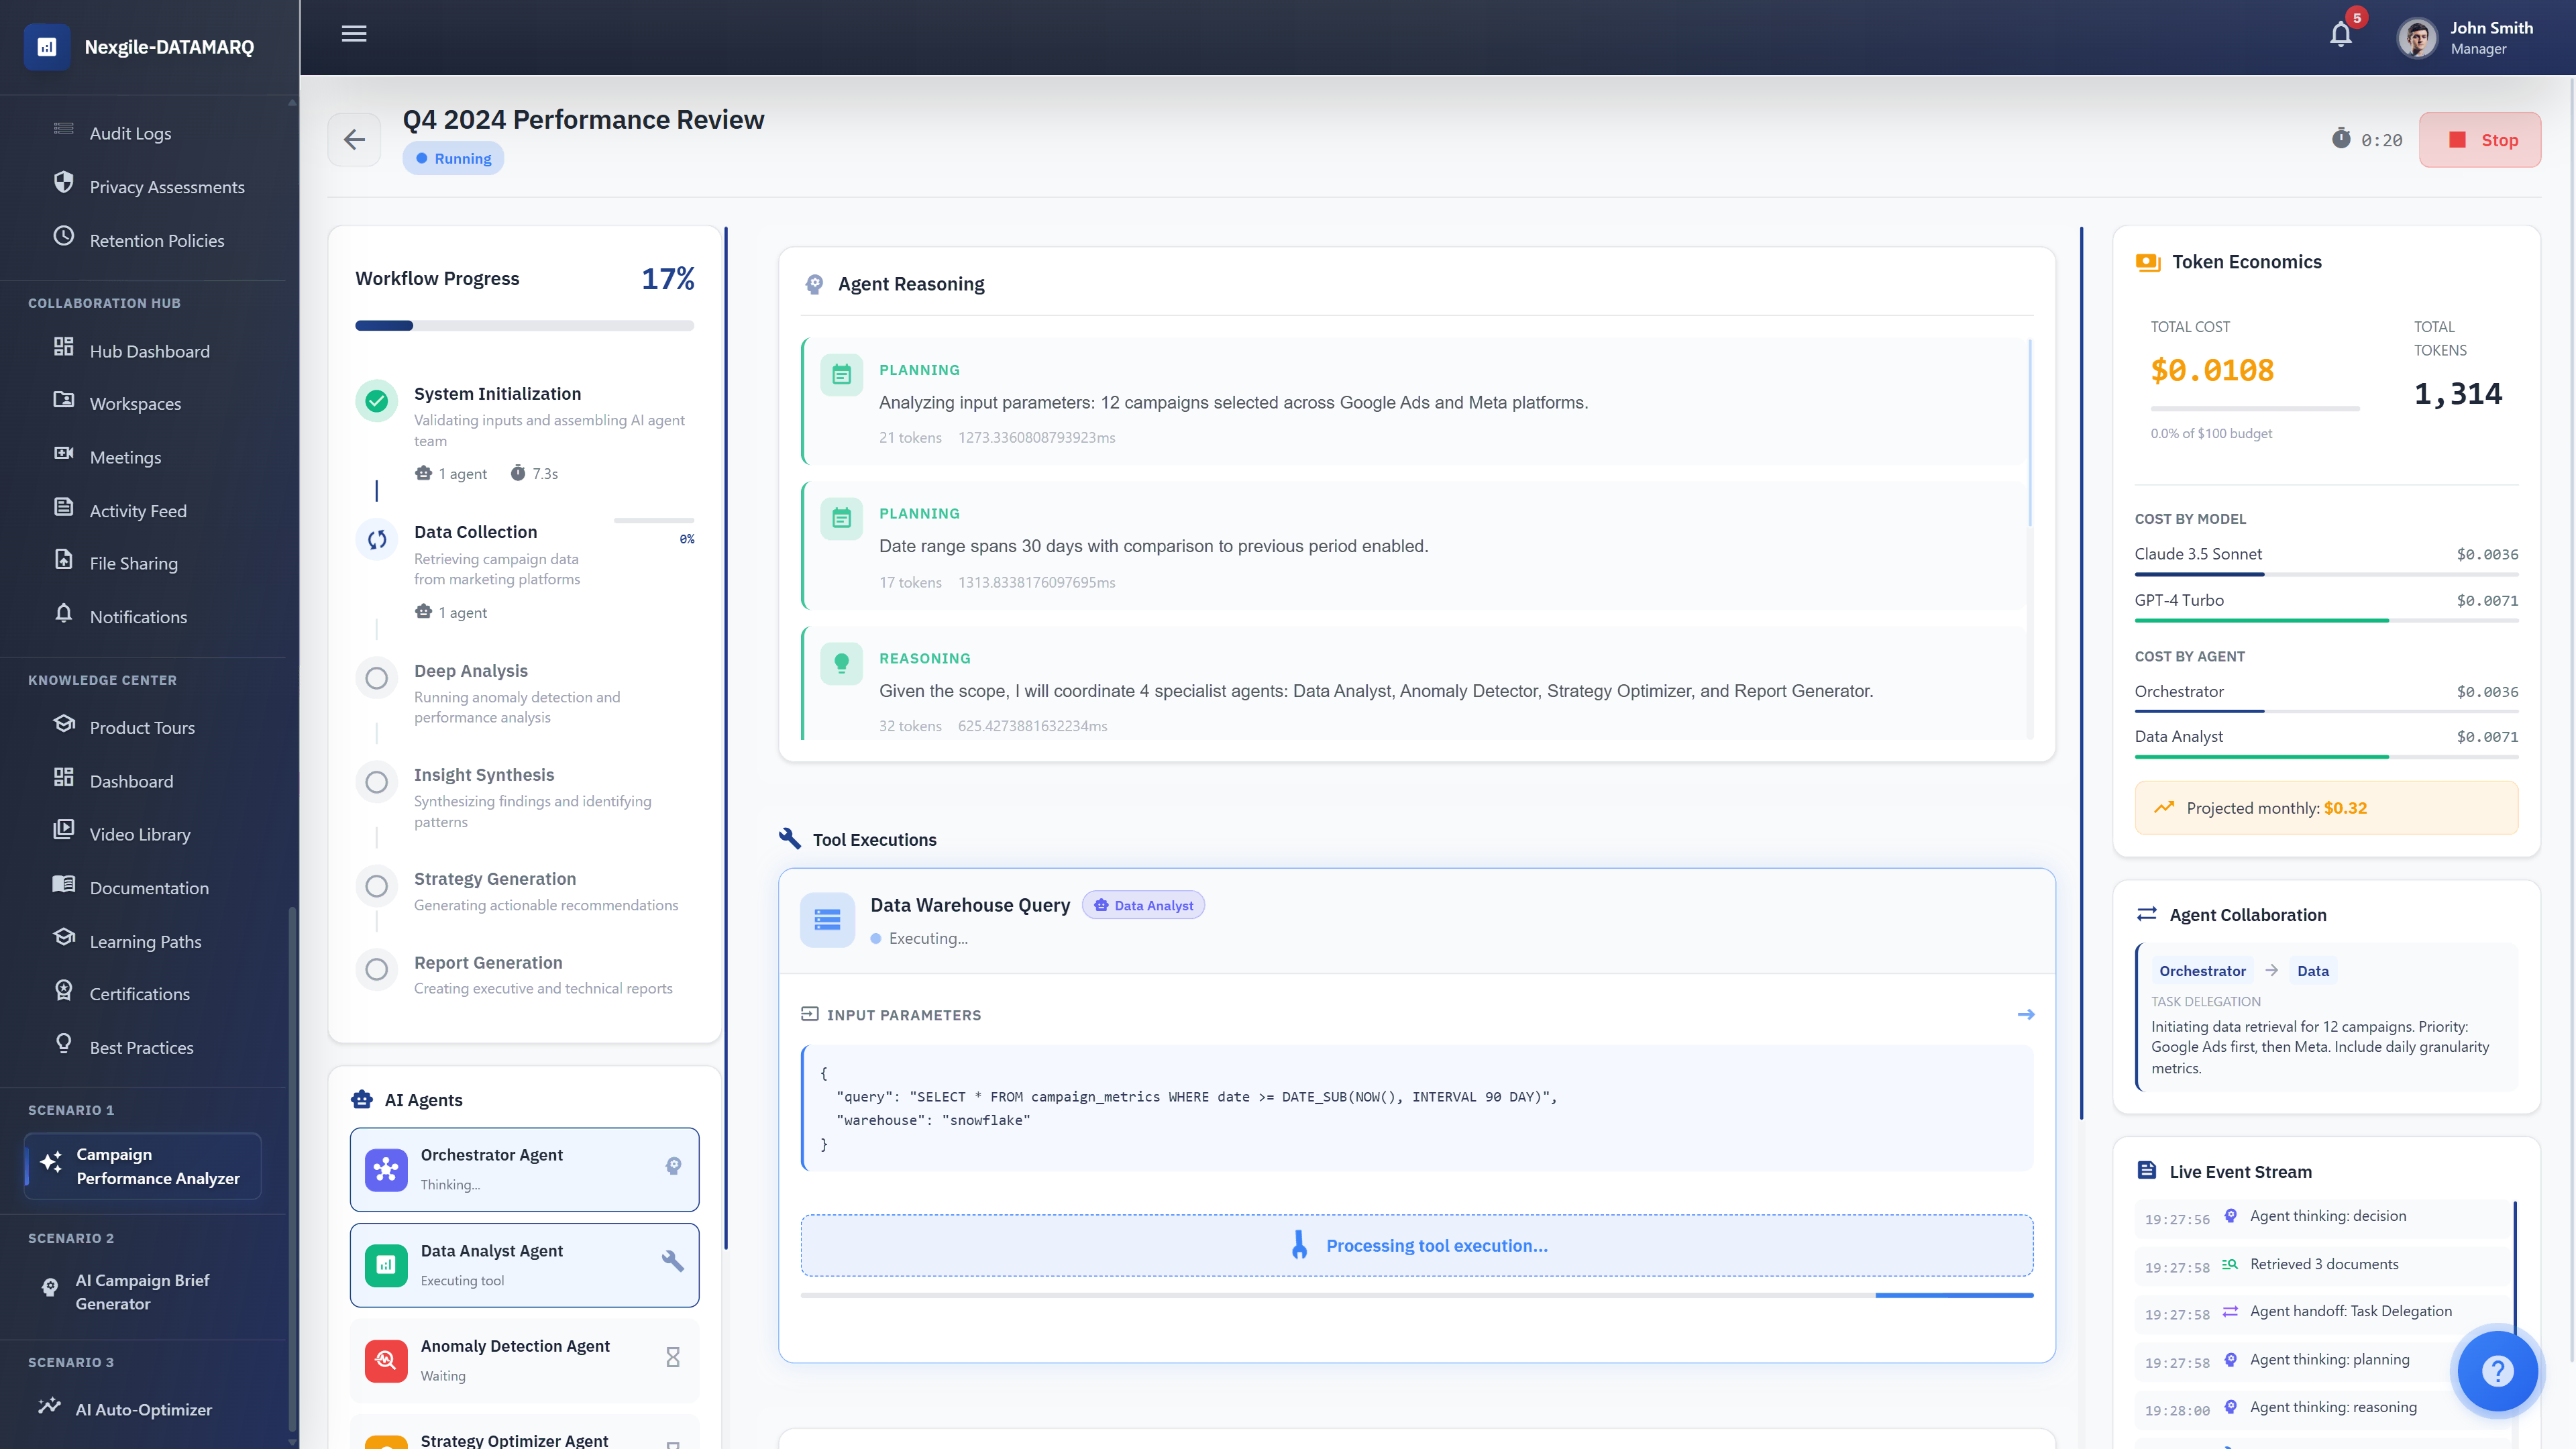This screenshot has height=1449, width=2576.
Task: Click the Orchestrator Agent icon
Action: click(386, 1169)
